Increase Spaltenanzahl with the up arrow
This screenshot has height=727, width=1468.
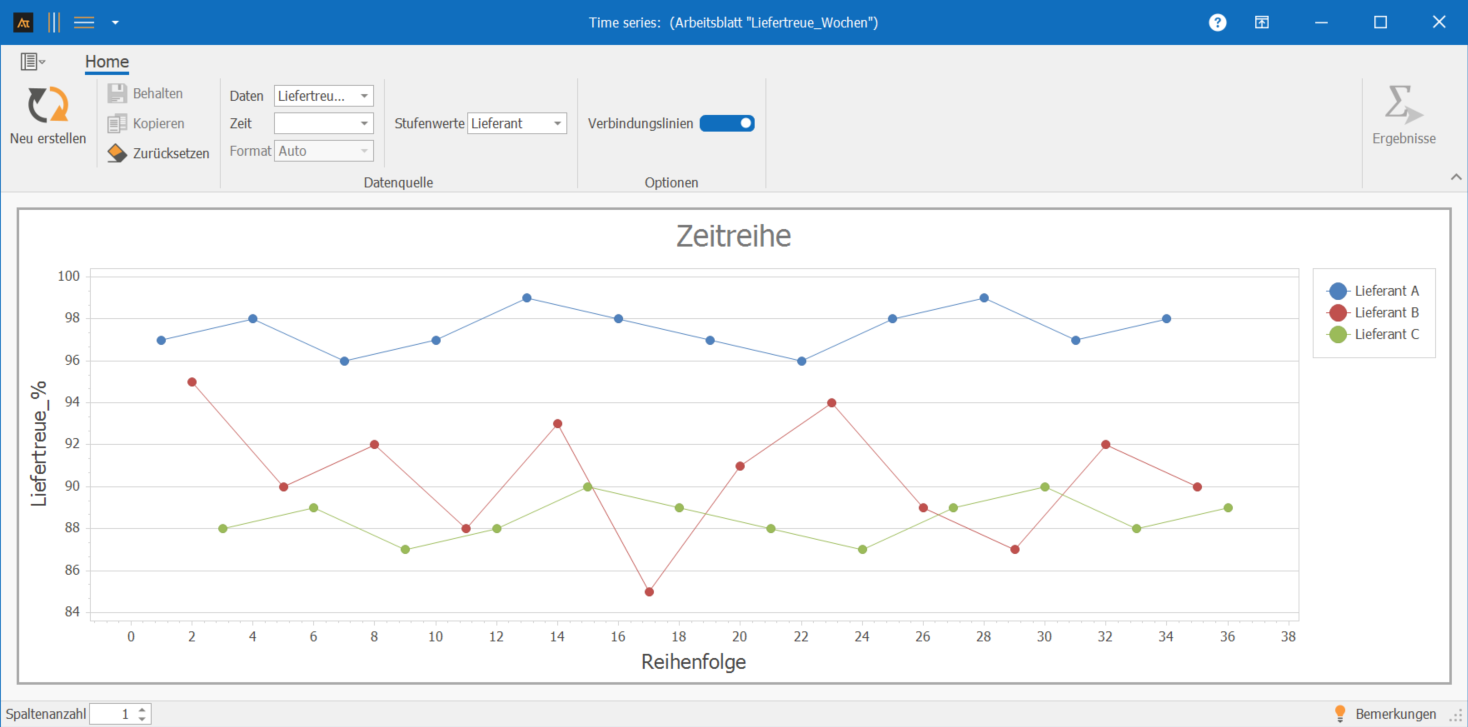point(143,709)
